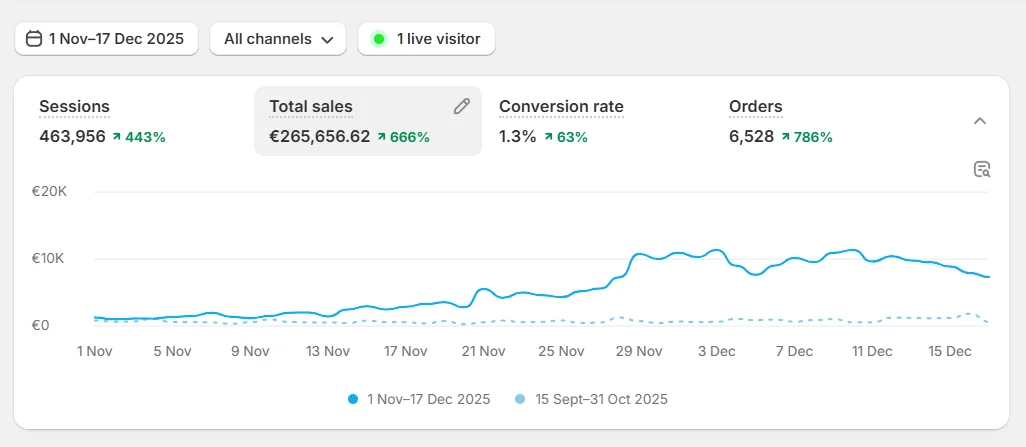
Task: Click the 63% conversion increase indicator
Action: click(x=566, y=137)
